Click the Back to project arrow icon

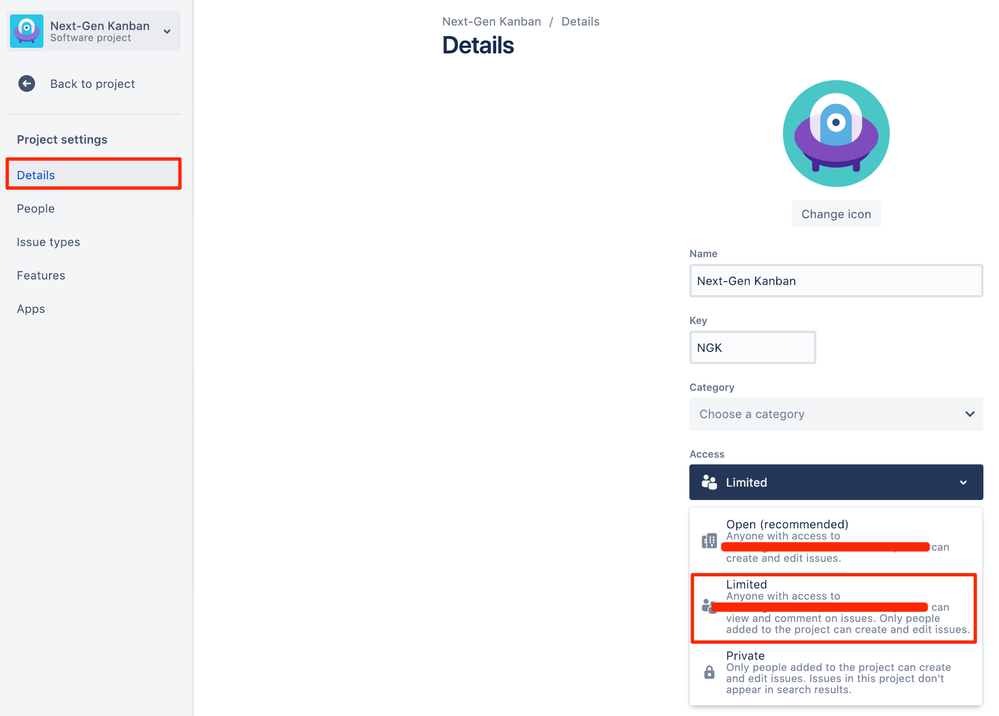click(27, 83)
